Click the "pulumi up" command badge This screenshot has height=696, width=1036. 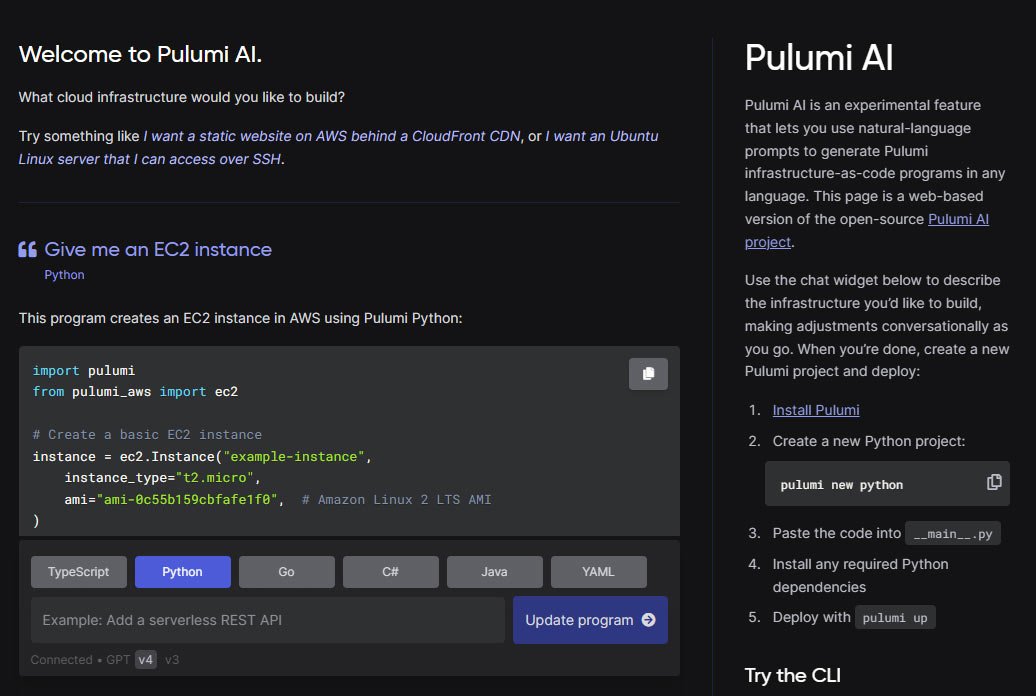pyautogui.click(x=895, y=617)
